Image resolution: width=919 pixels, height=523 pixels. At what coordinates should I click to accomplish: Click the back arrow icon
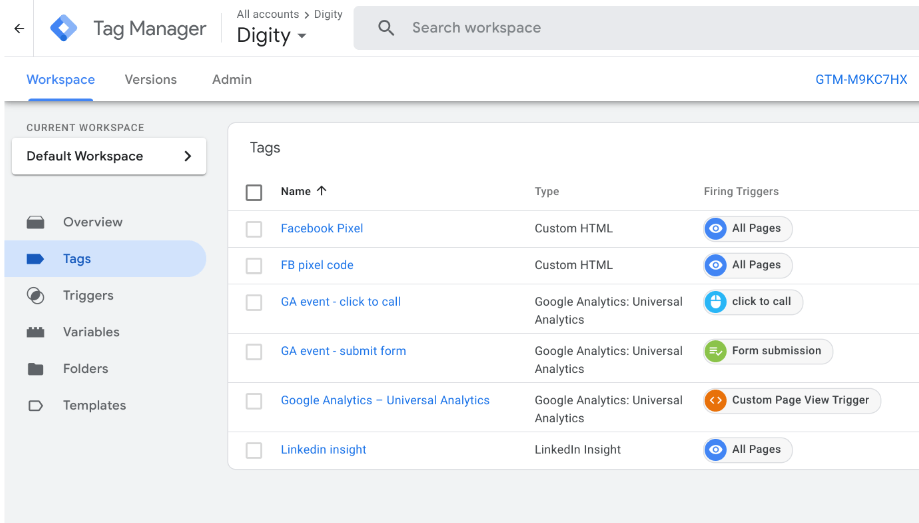coord(19,28)
